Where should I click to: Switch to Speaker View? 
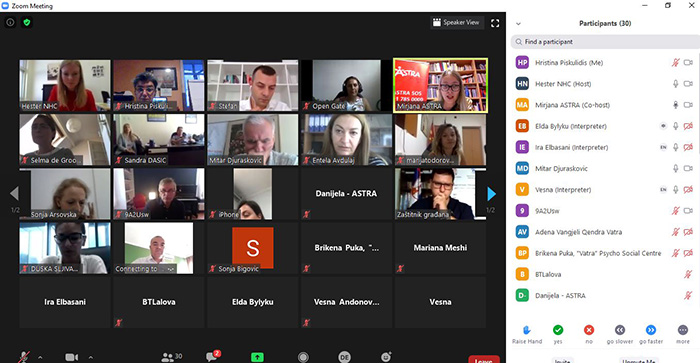point(457,22)
